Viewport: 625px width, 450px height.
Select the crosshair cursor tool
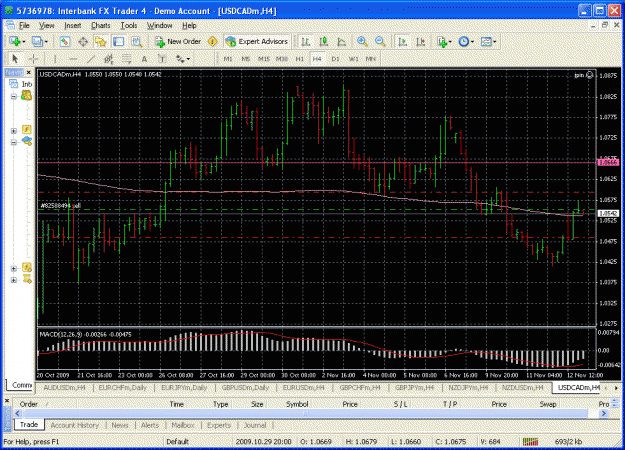pyautogui.click(x=34, y=59)
